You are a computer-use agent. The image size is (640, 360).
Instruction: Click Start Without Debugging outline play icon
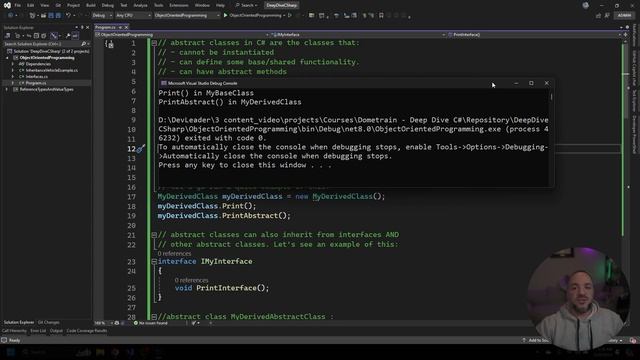coord(290,16)
